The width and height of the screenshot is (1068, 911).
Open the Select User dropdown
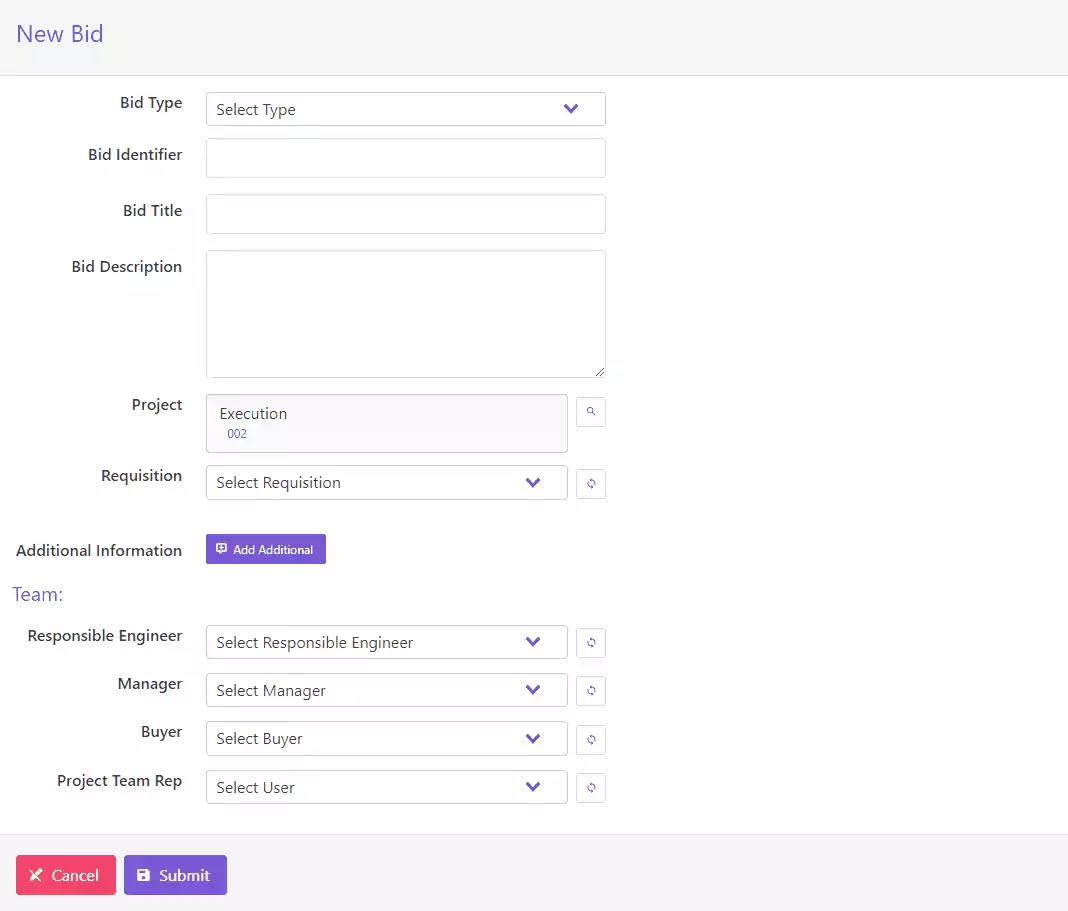point(386,787)
